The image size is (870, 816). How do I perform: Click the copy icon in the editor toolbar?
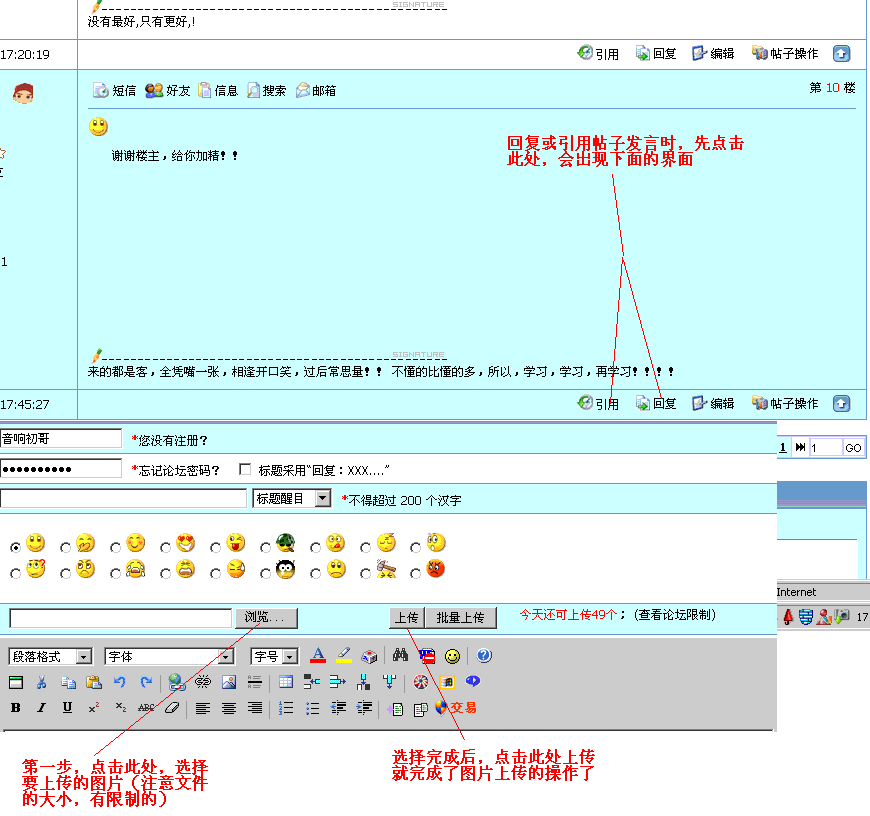click(x=68, y=682)
